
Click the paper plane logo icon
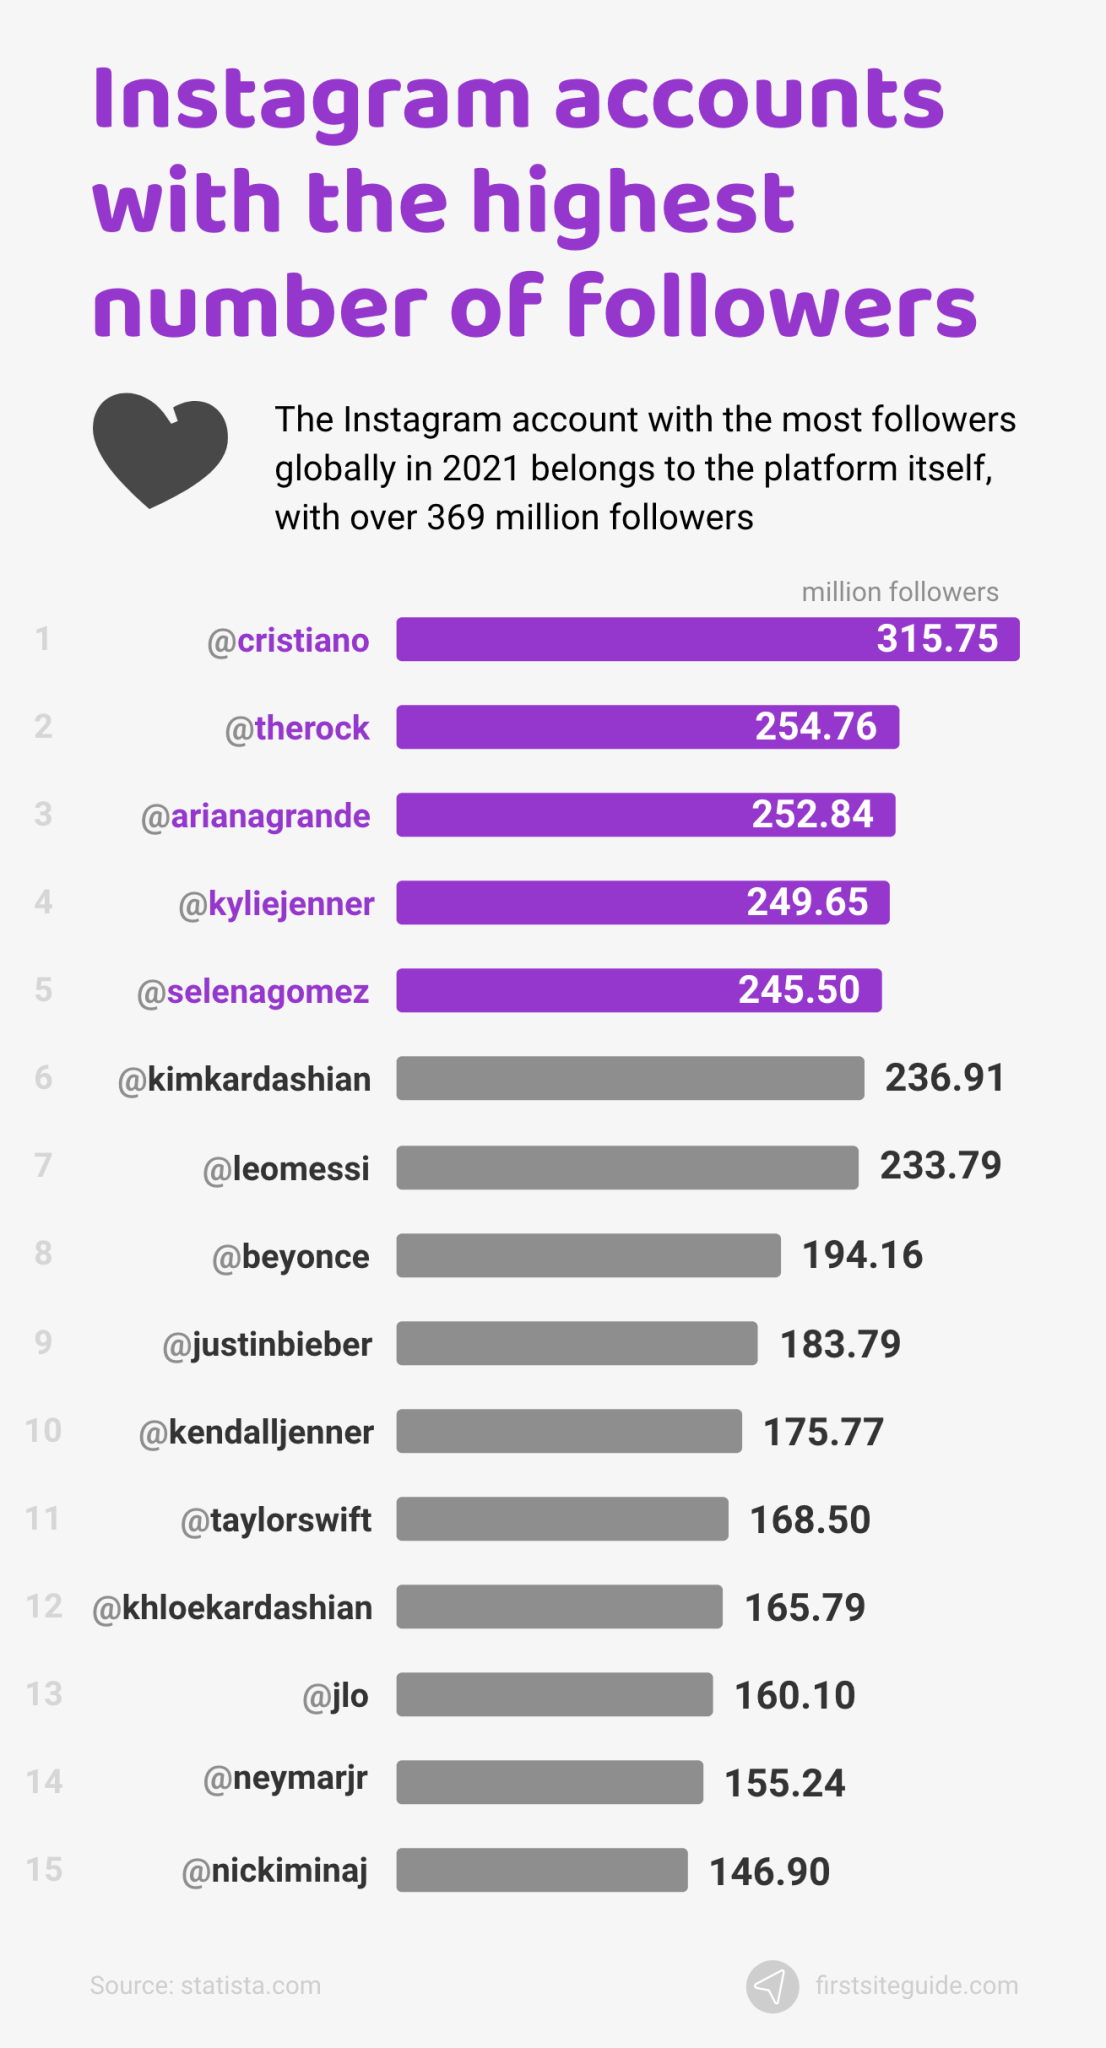(771, 1986)
